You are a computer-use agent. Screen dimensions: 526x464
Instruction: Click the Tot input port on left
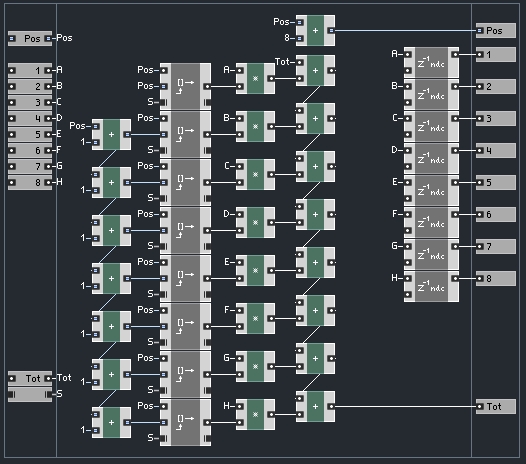click(x=30, y=378)
